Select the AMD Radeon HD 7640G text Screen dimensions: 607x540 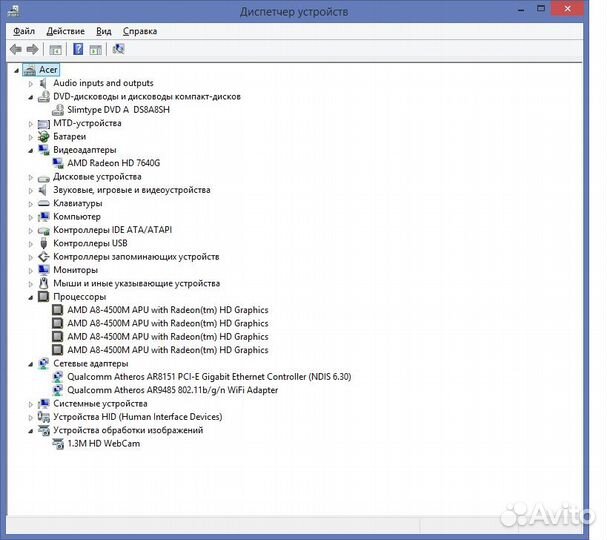pos(113,163)
